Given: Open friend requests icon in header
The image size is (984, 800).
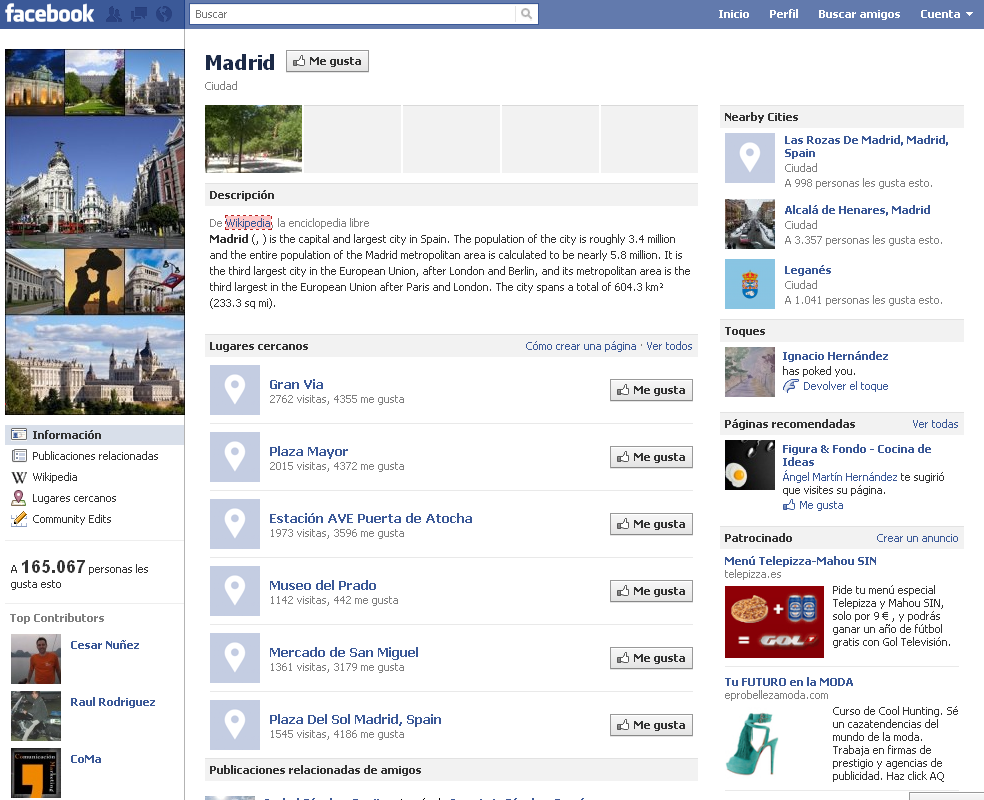Looking at the screenshot, I should [x=114, y=14].
